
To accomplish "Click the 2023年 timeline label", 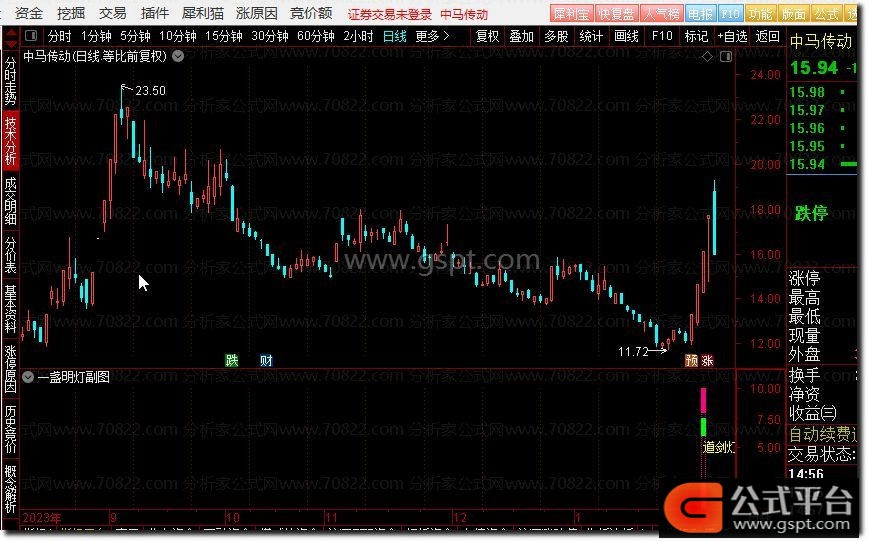I will (x=42, y=518).
